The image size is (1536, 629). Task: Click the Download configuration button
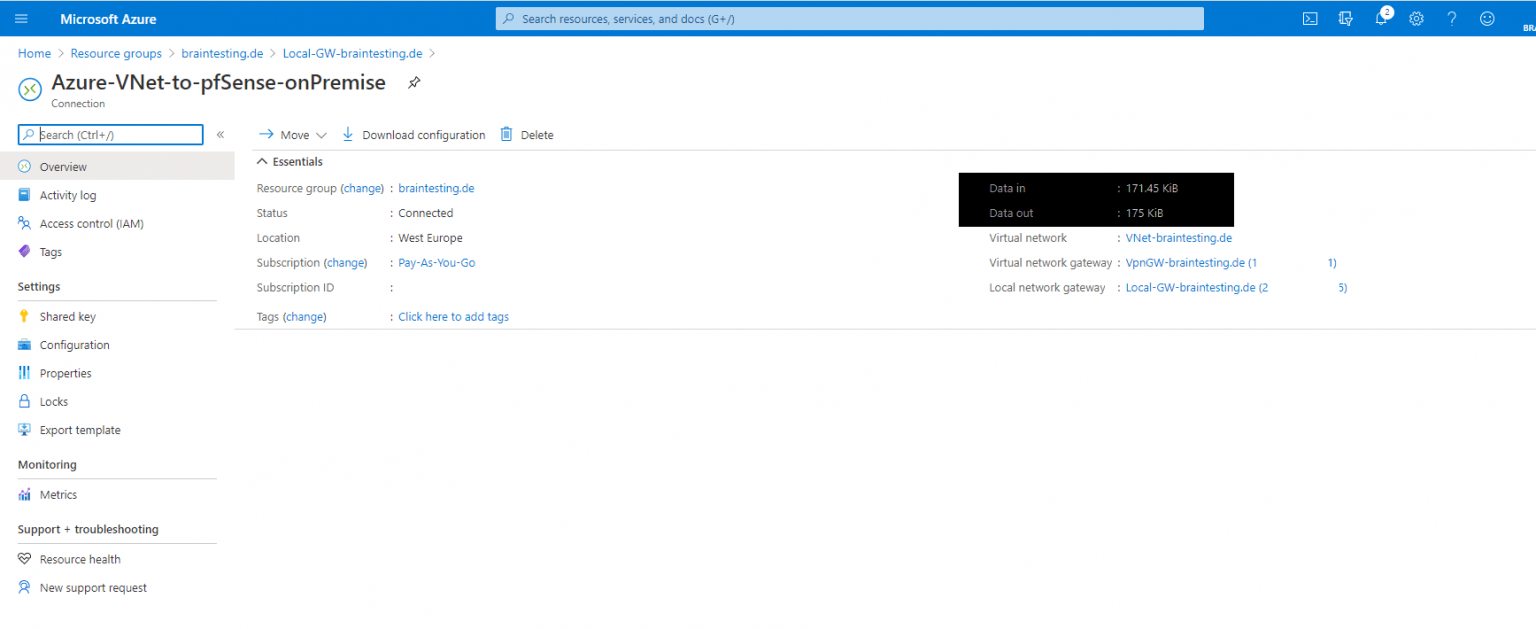tap(413, 135)
